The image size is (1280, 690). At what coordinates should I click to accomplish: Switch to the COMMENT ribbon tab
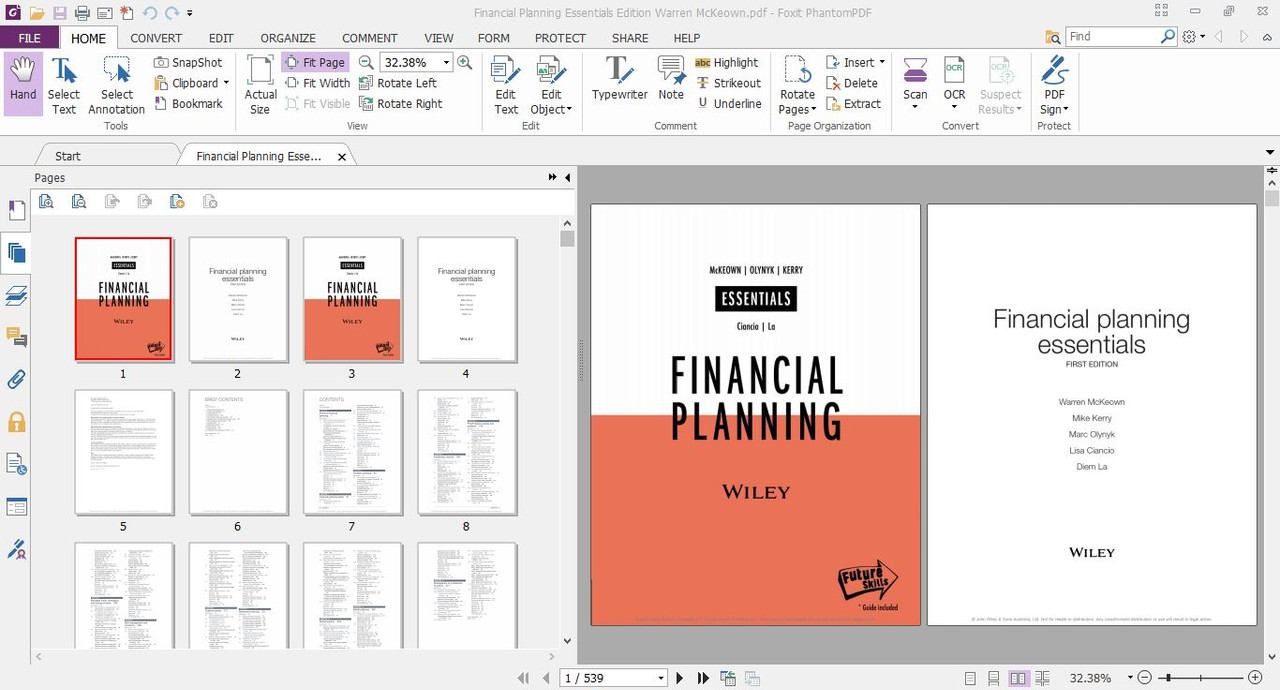tap(370, 38)
